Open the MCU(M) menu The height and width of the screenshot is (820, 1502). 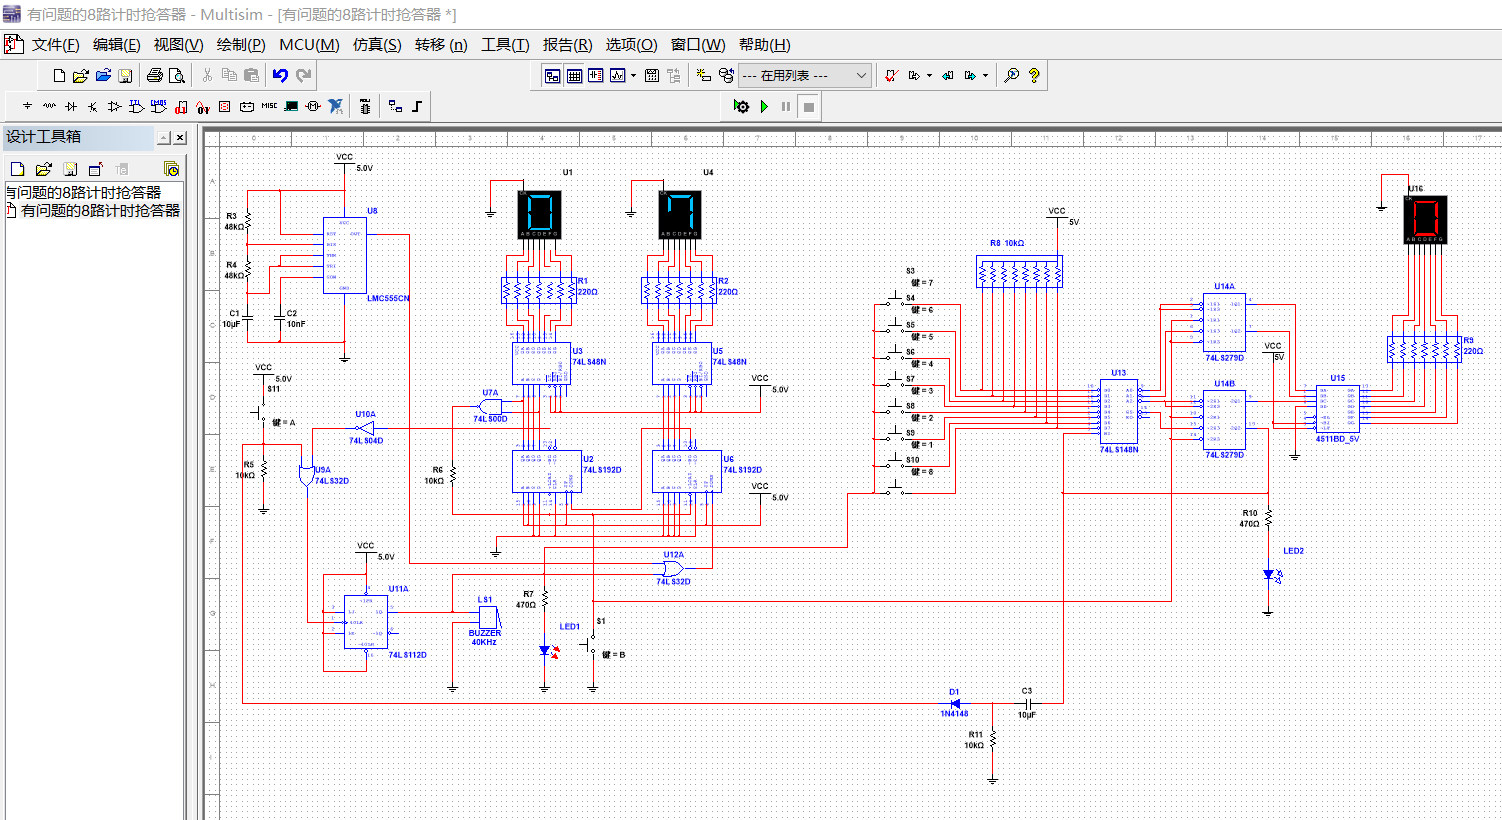(x=309, y=45)
